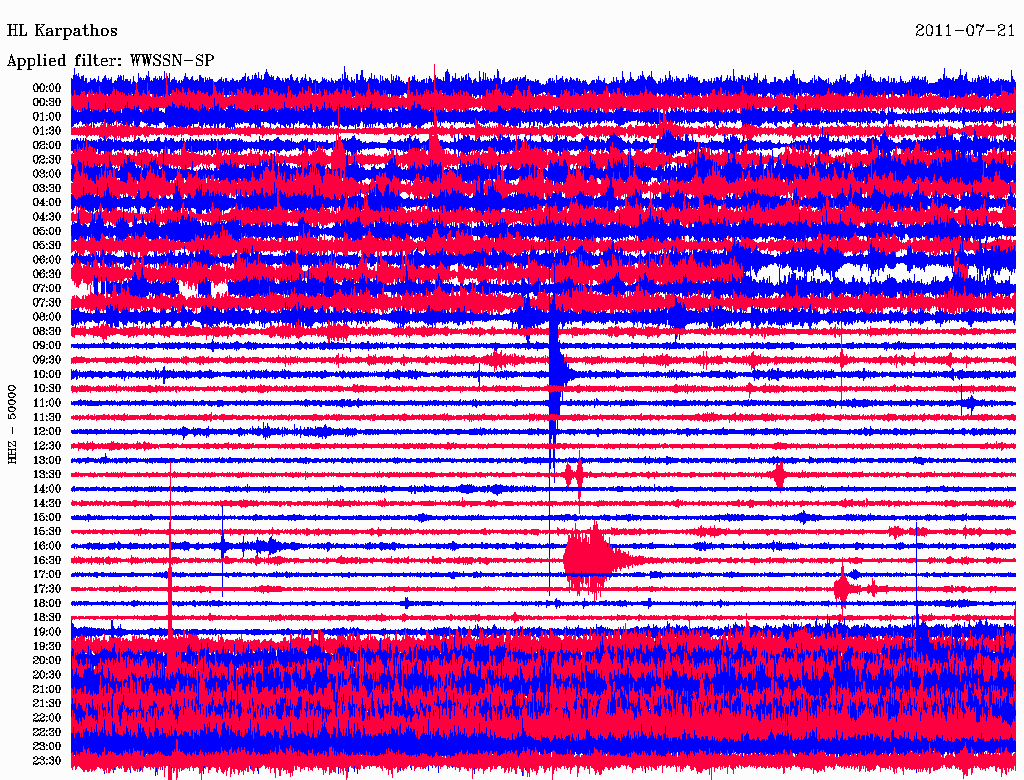Select the 04:30 time label
1024x780 pixels.
tap(47, 217)
